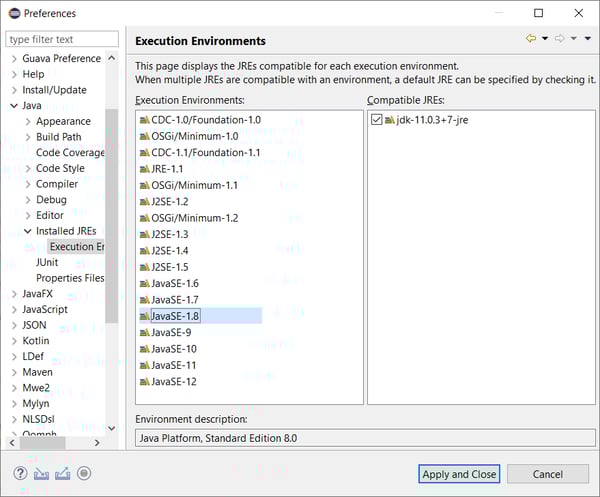
Task: Select JUnit in the preferences tree
Action: (x=47, y=262)
